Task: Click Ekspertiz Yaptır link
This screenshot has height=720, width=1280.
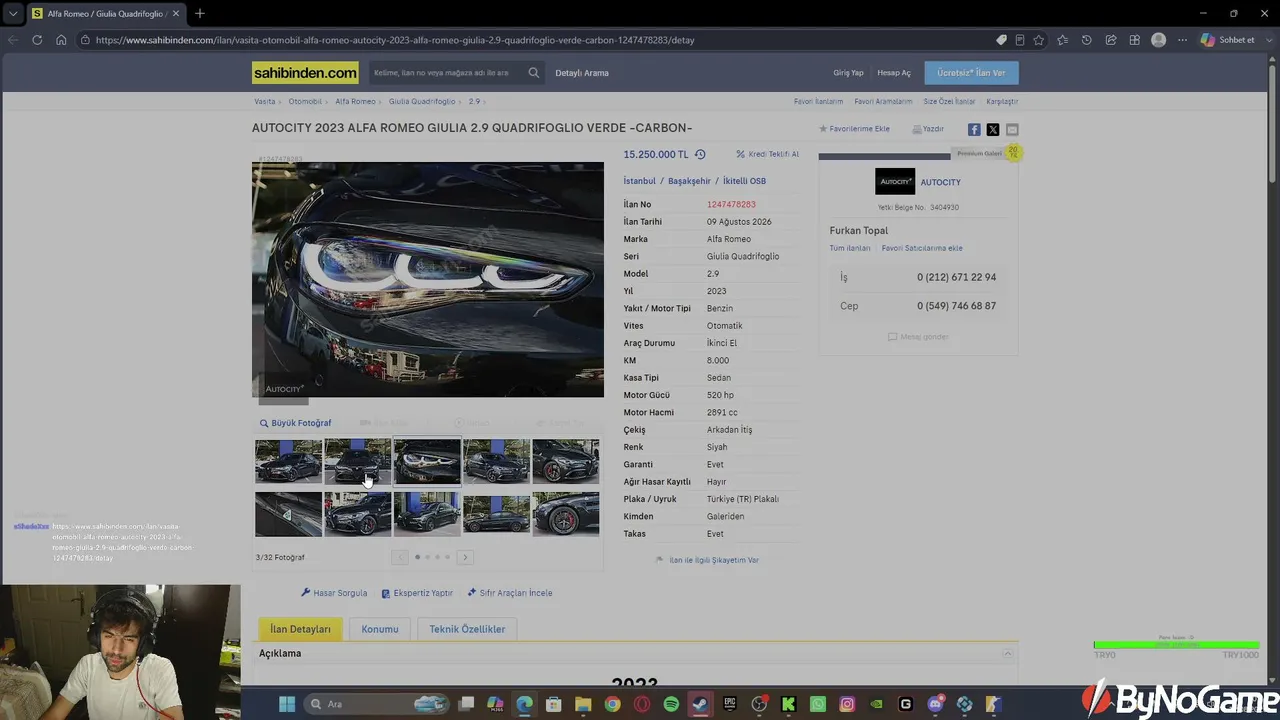Action: pyautogui.click(x=417, y=593)
